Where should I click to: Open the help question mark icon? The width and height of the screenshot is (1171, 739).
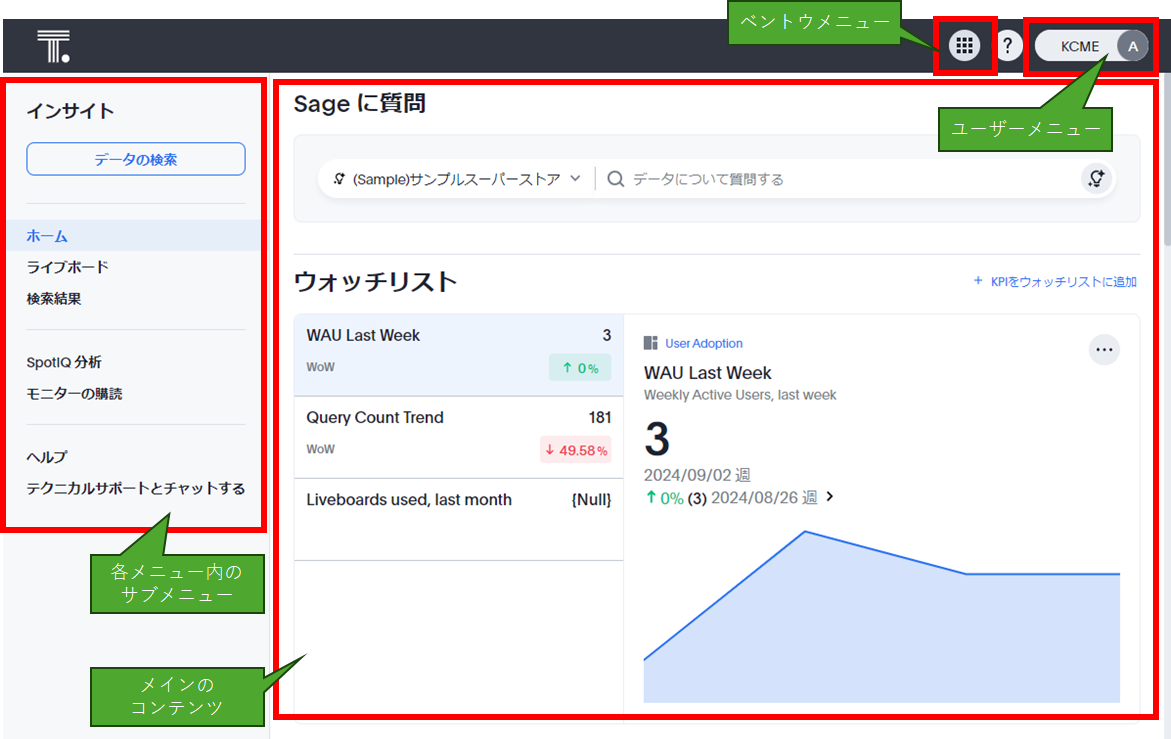[x=1008, y=45]
